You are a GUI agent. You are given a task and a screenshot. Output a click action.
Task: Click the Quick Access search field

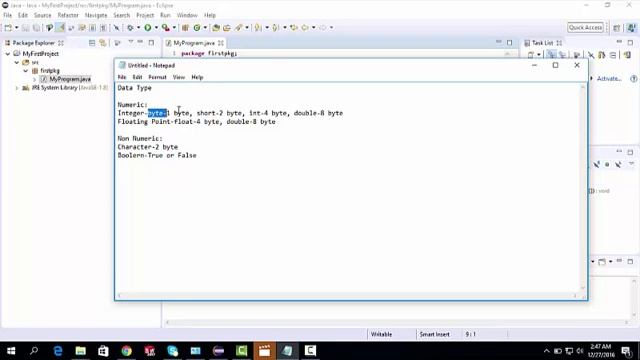[x=585, y=27]
